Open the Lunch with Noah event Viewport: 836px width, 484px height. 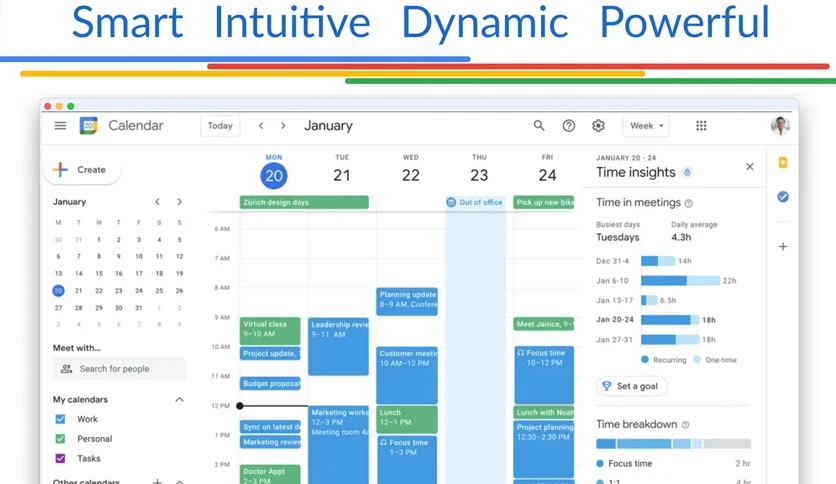(544, 412)
